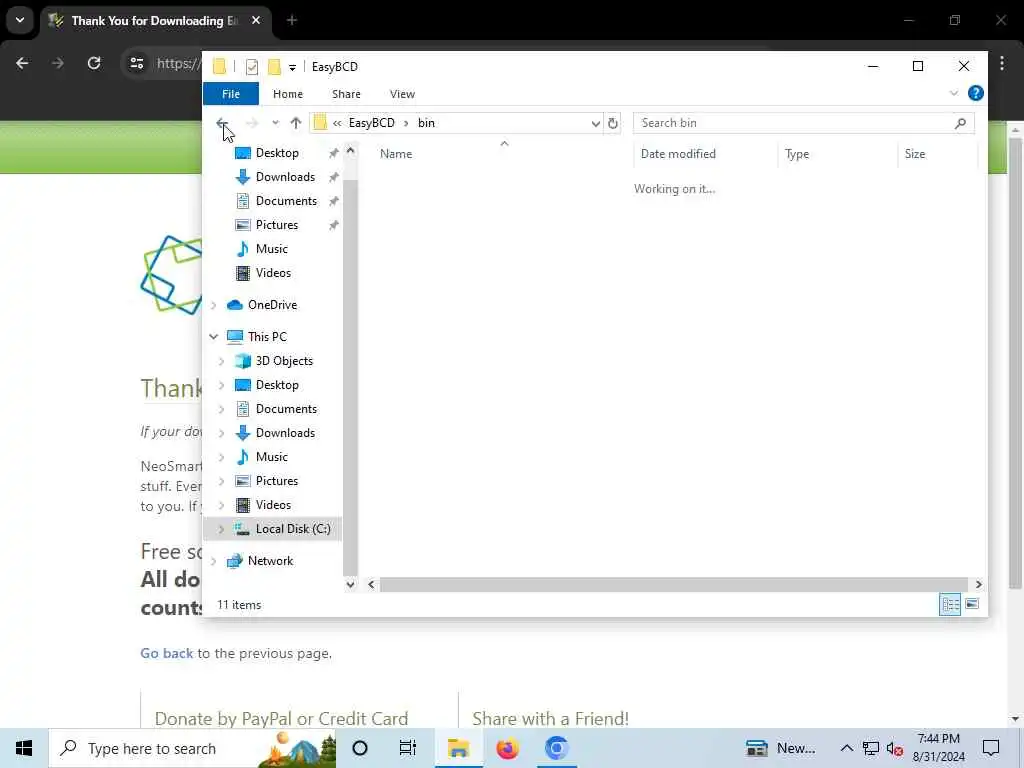
Task: Follow the Go back link in browser page
Action: [167, 654]
